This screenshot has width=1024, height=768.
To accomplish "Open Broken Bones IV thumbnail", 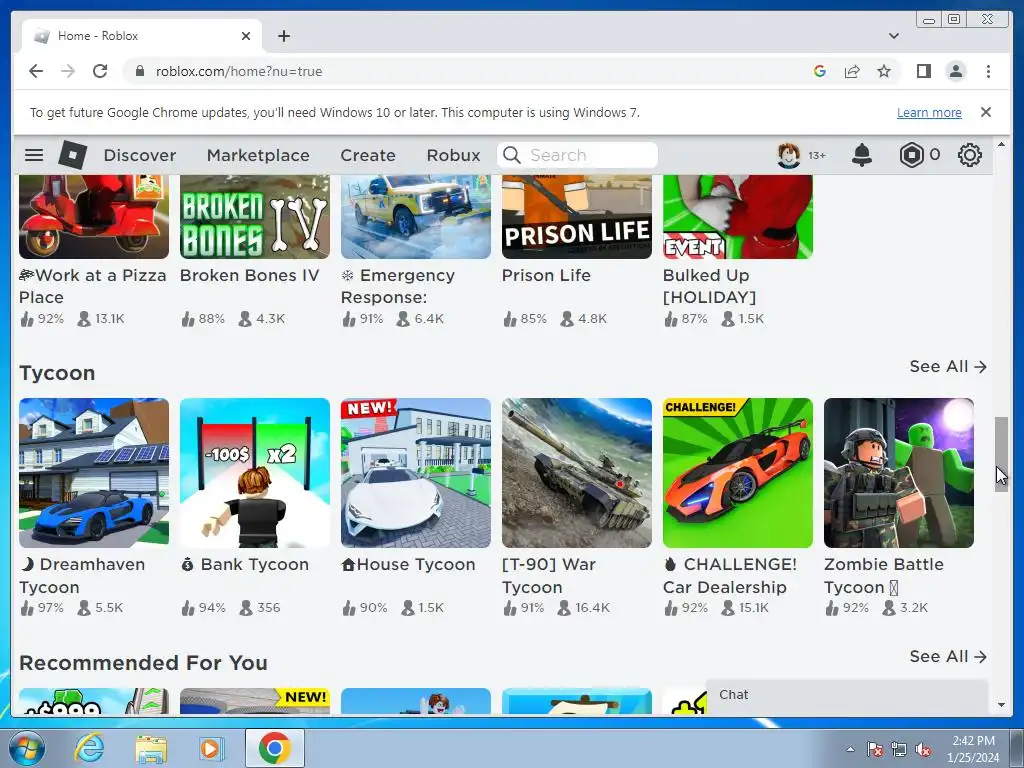I will [255, 217].
